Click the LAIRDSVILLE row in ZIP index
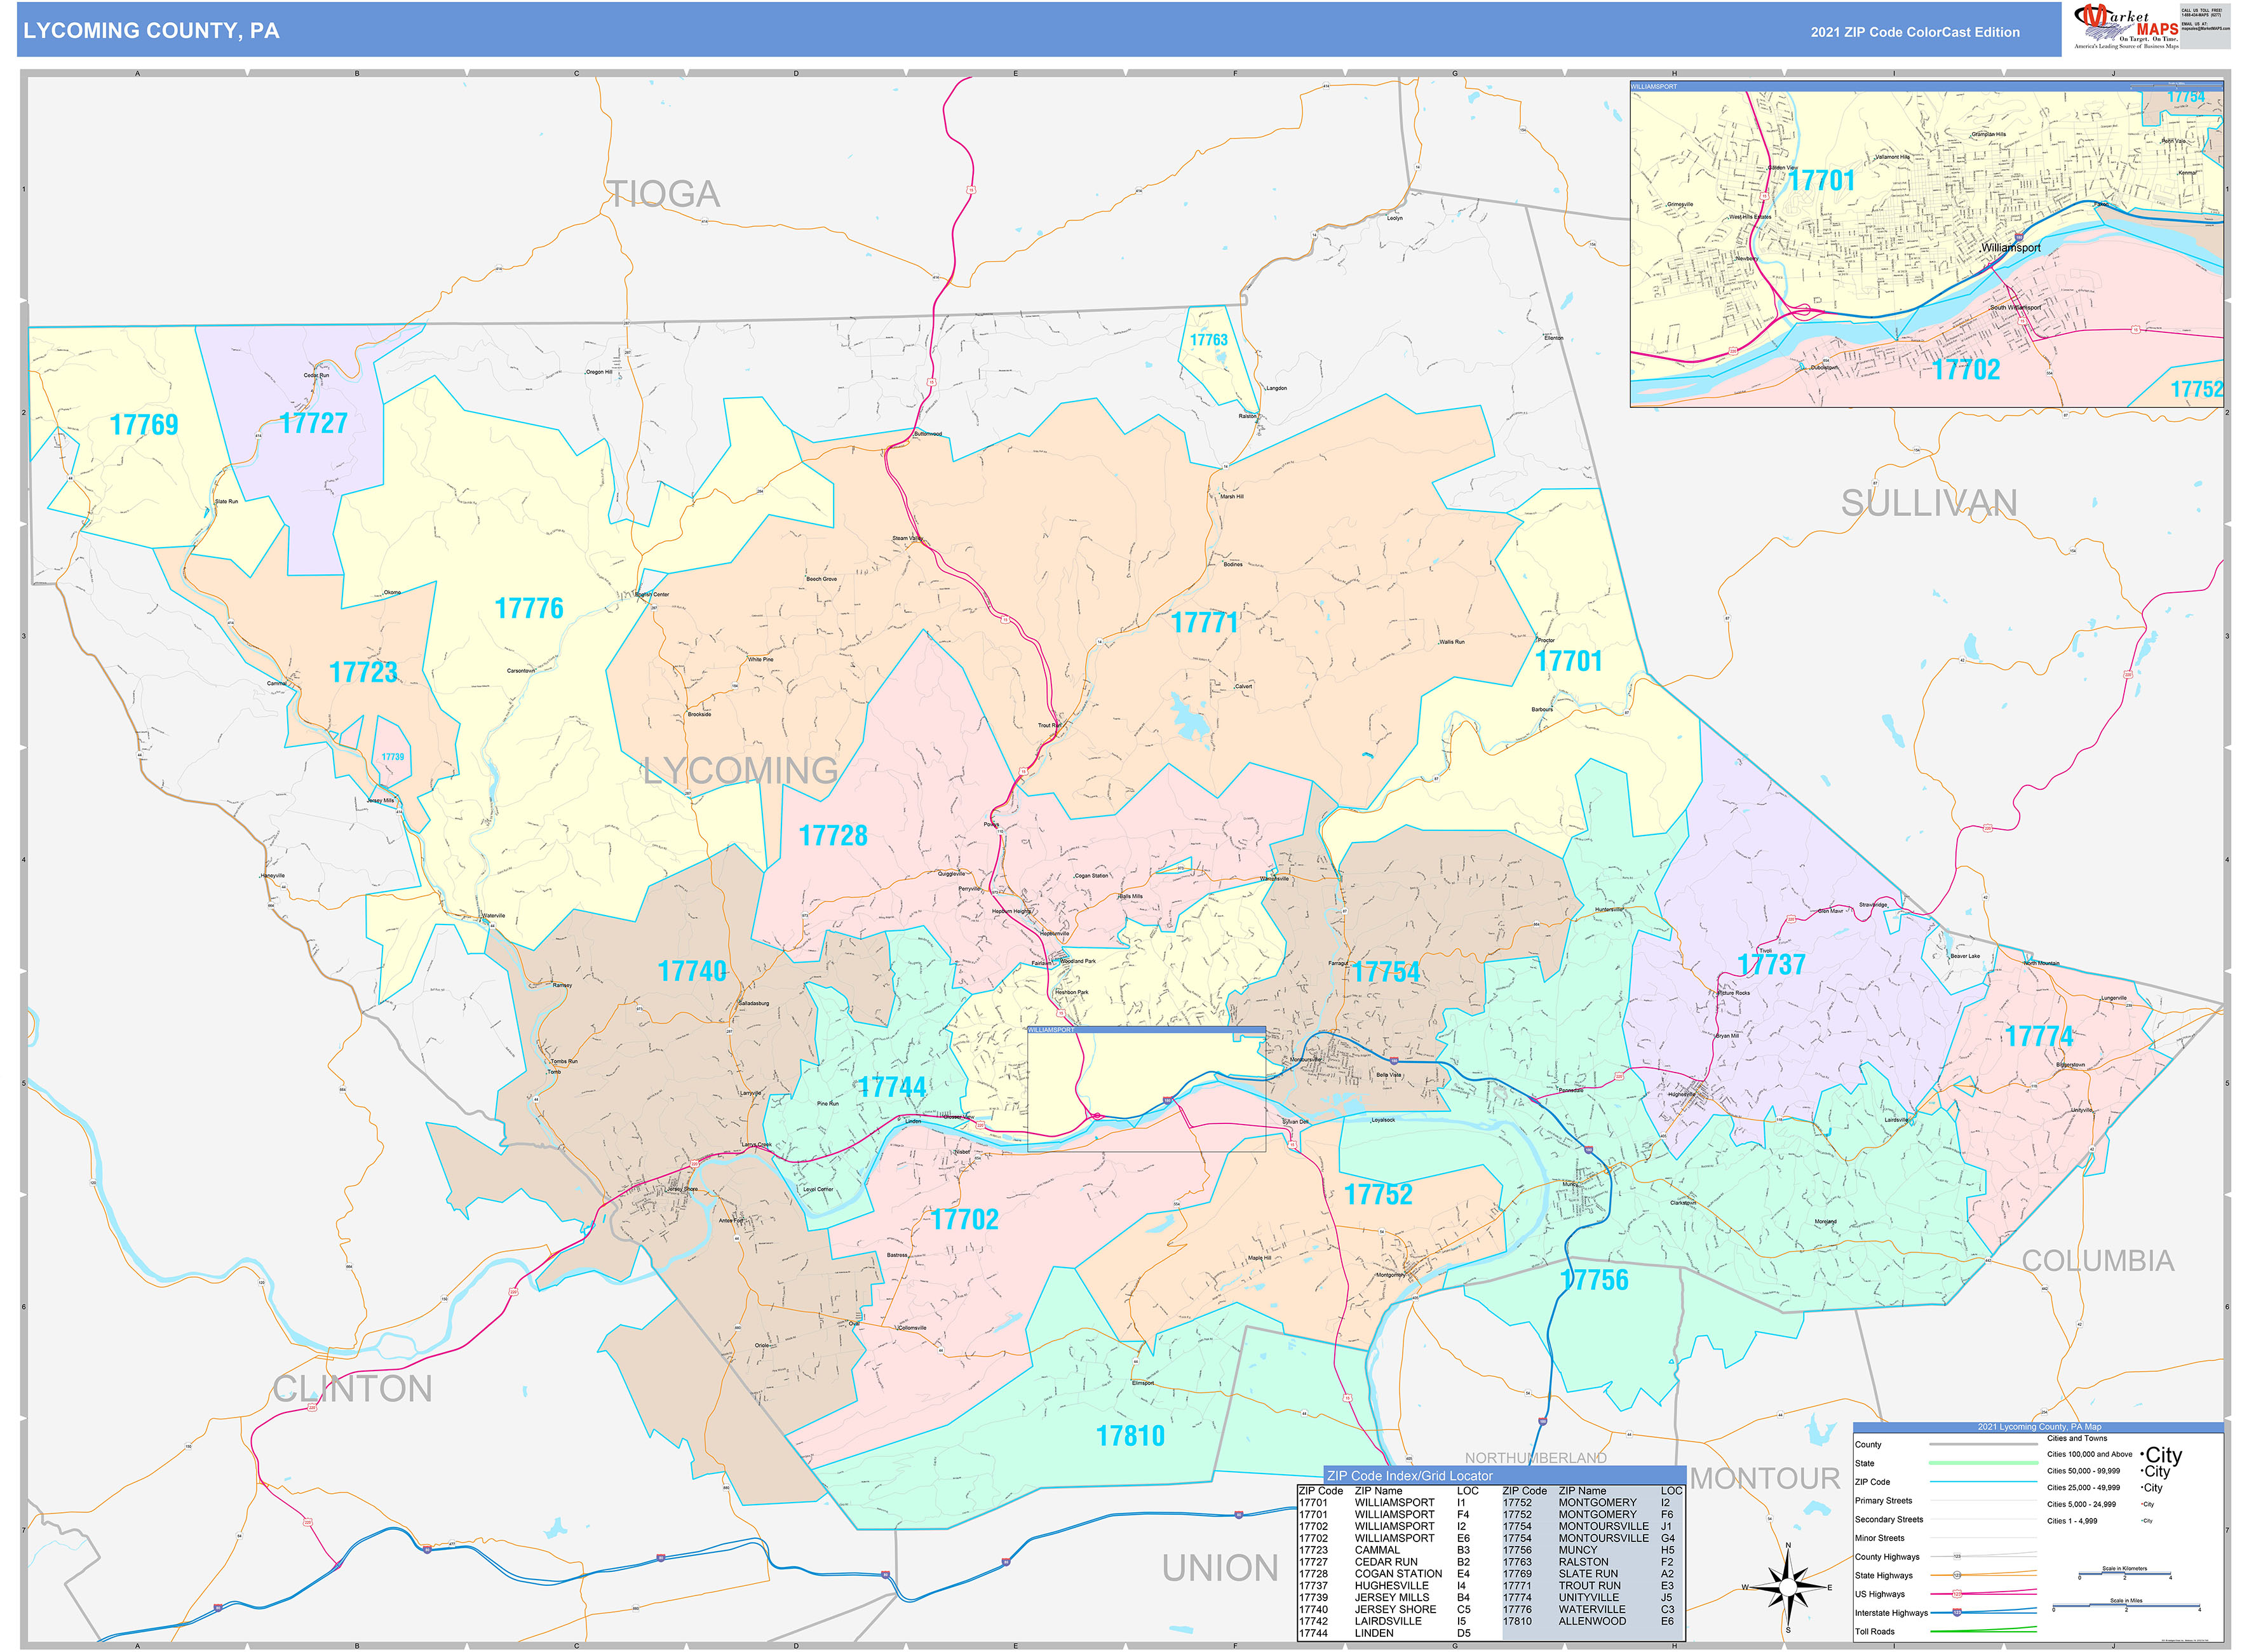The width and height of the screenshot is (2242, 1652). click(1384, 1621)
